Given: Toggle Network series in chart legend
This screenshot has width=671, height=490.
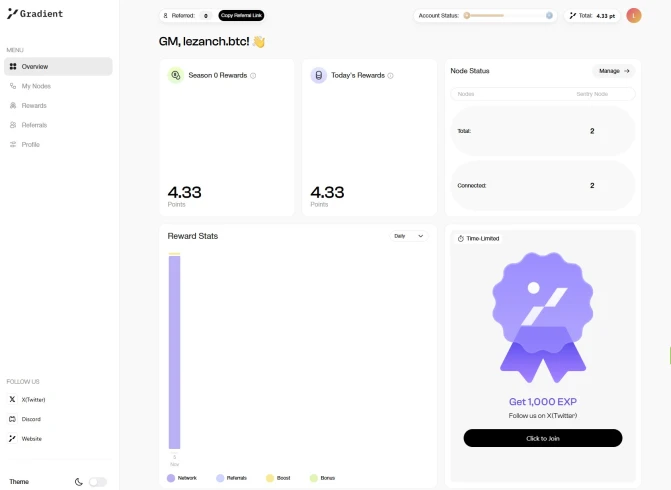Looking at the screenshot, I should pos(182,478).
